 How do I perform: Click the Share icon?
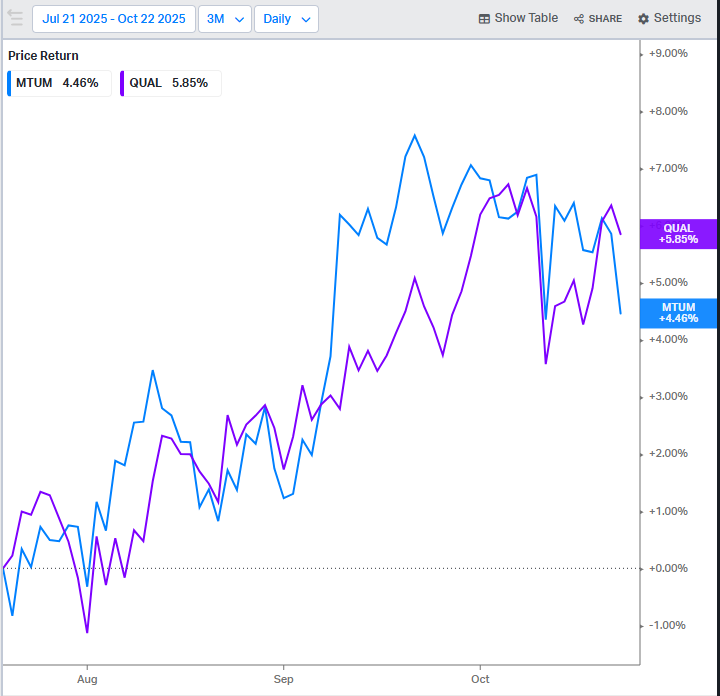tap(580, 19)
